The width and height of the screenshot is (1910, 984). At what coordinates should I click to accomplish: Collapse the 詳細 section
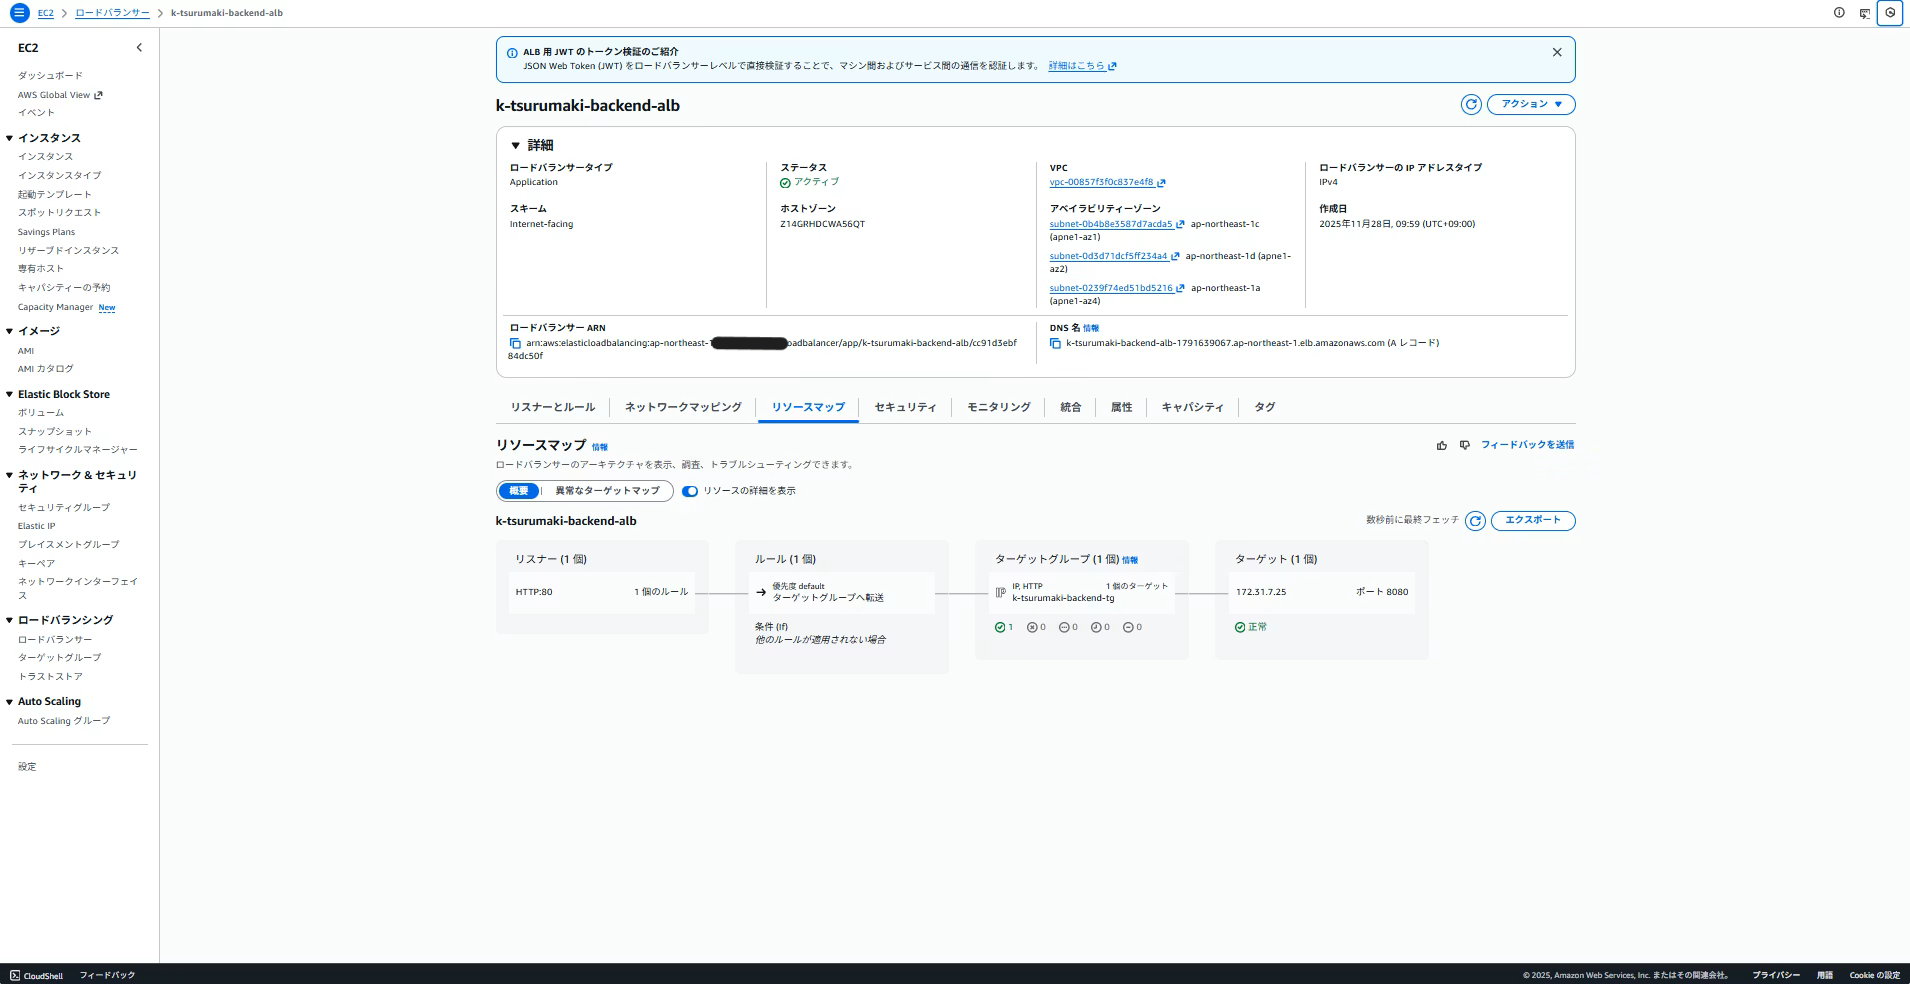(x=515, y=145)
